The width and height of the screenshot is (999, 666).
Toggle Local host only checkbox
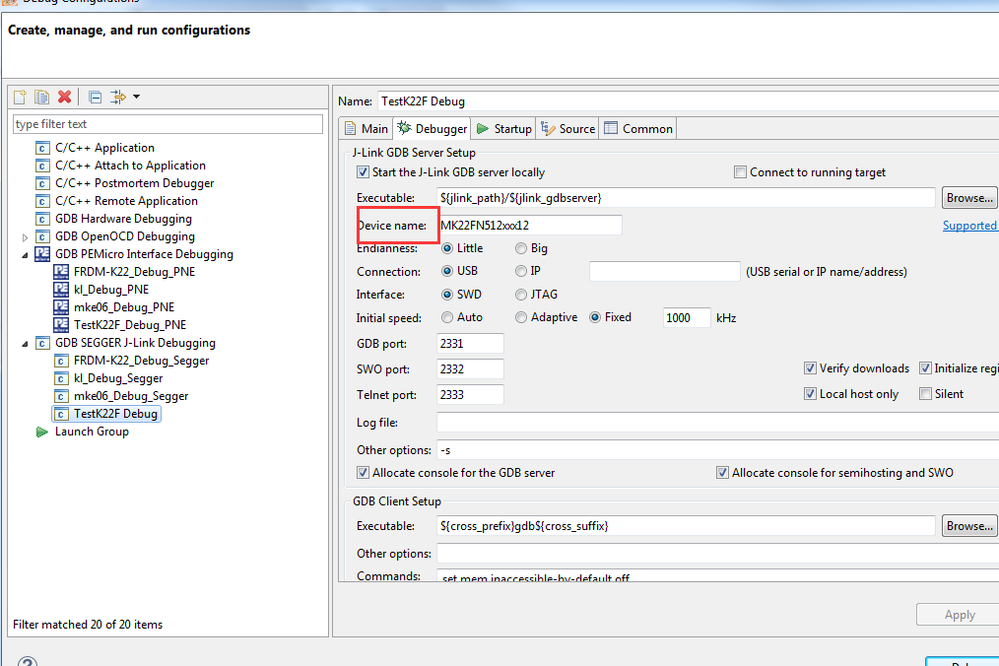[810, 394]
